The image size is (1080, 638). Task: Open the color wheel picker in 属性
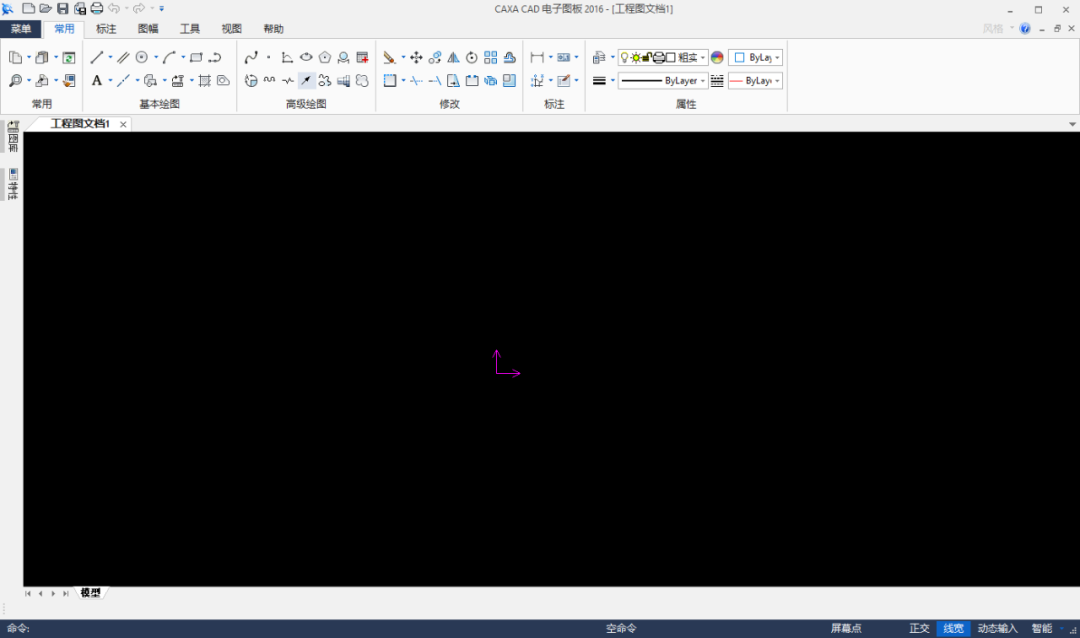717,58
